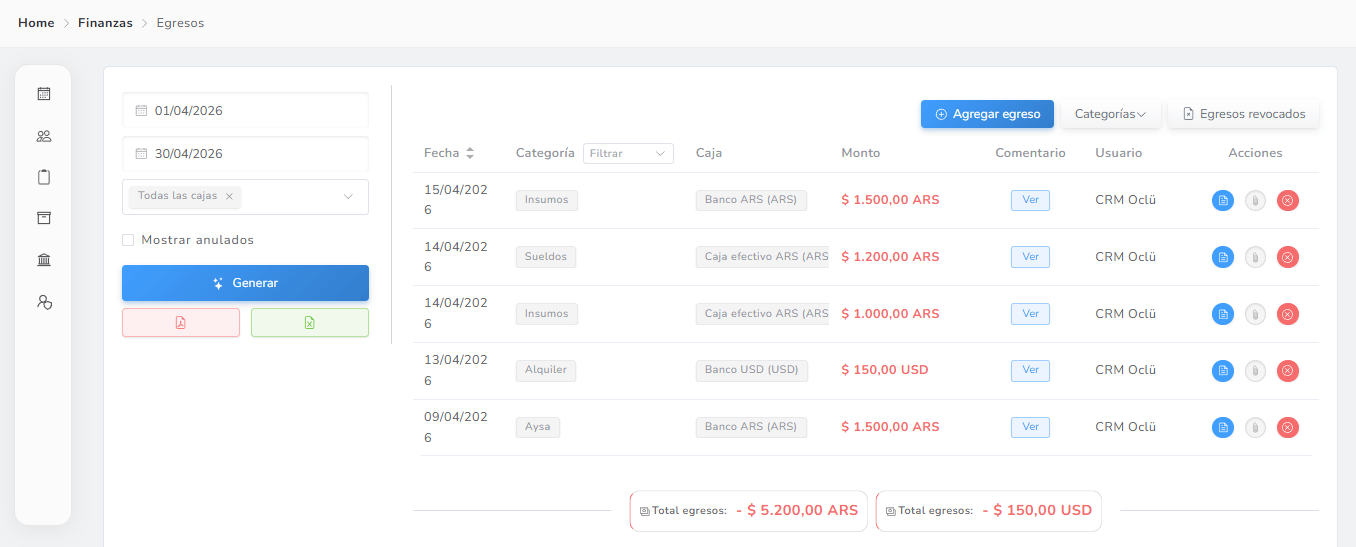
Task: View detail document of Aysa expense
Action: [x=1223, y=427]
